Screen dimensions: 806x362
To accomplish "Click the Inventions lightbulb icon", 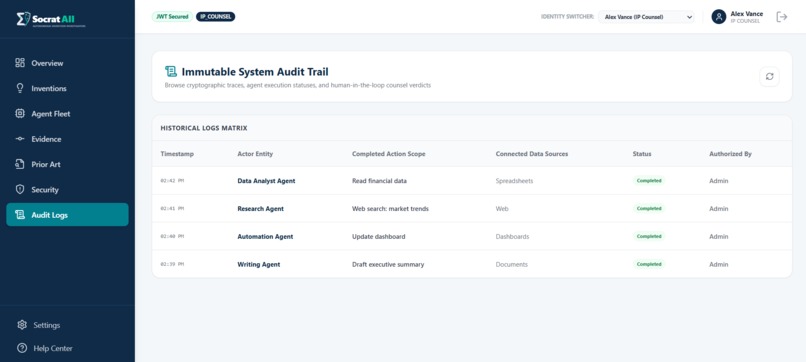I will pyautogui.click(x=20, y=88).
